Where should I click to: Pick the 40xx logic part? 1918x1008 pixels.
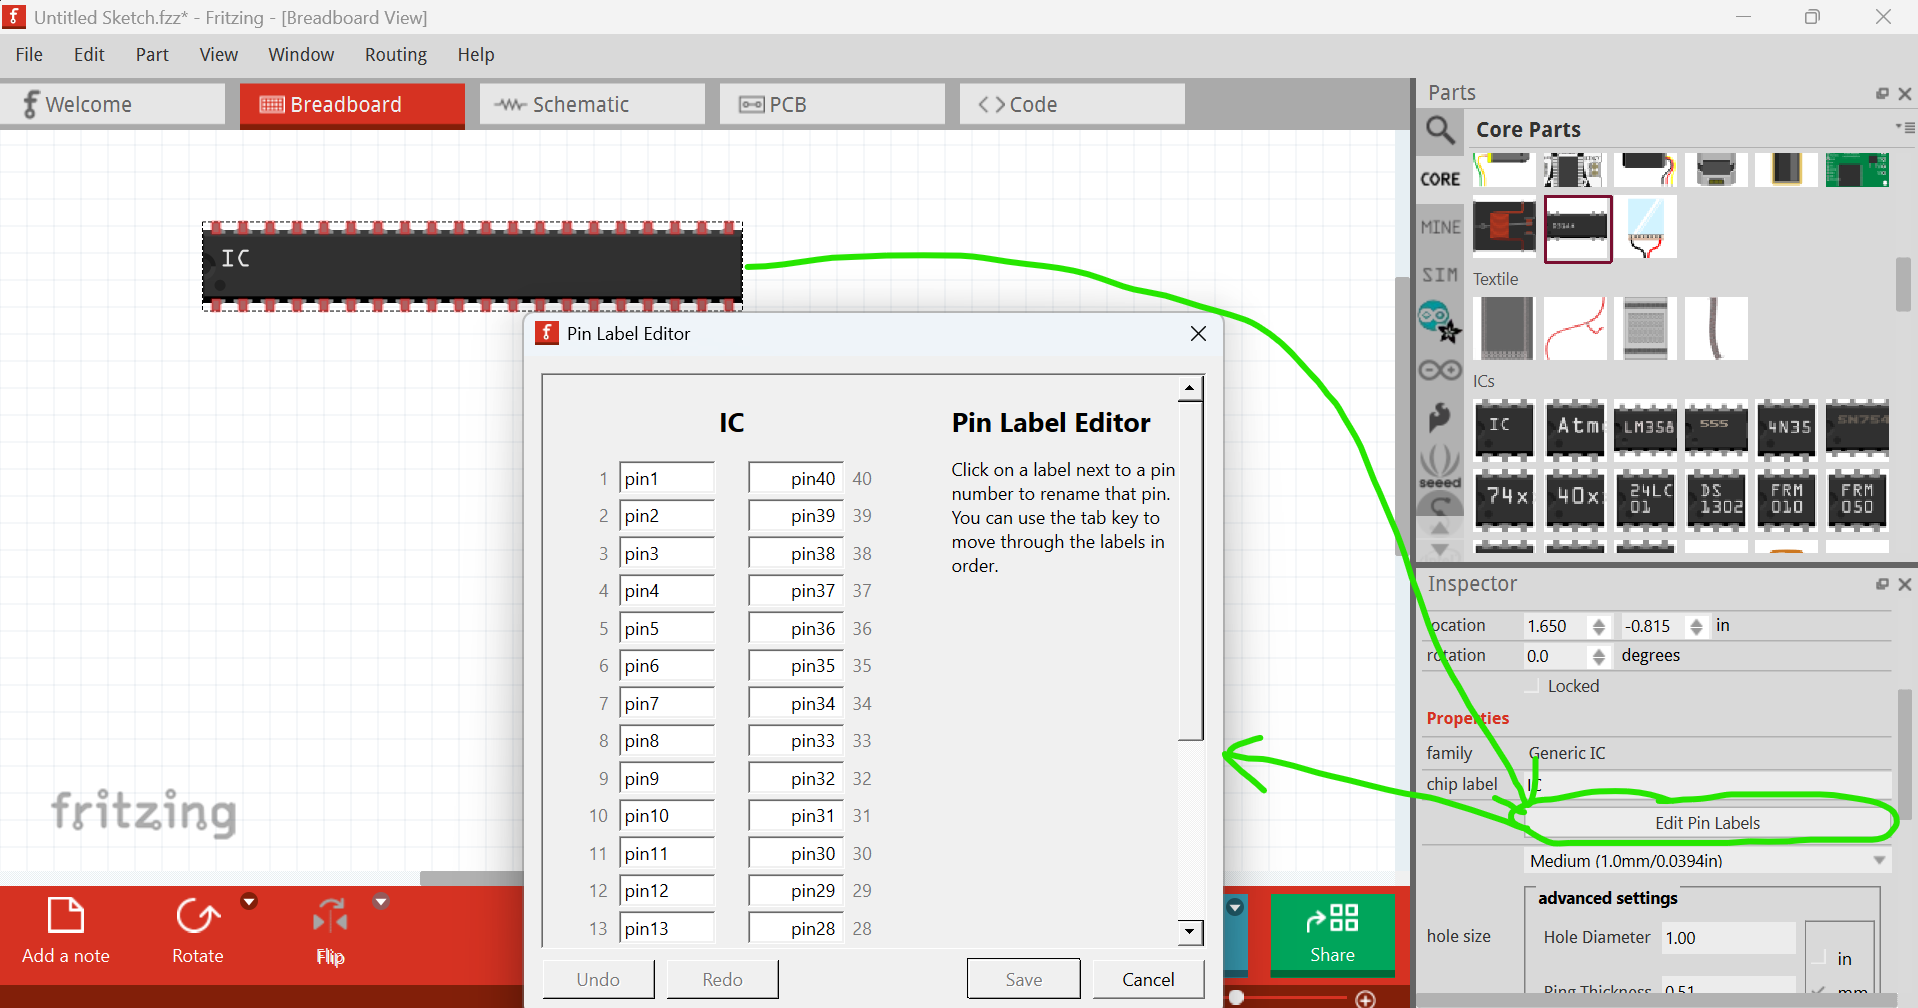tap(1575, 498)
